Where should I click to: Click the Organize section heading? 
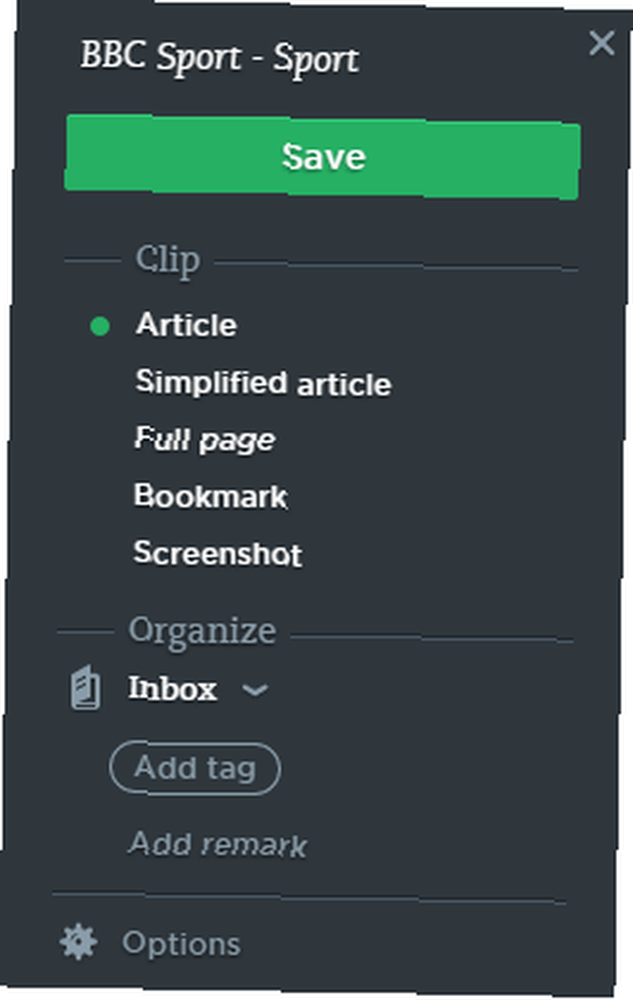click(x=202, y=630)
